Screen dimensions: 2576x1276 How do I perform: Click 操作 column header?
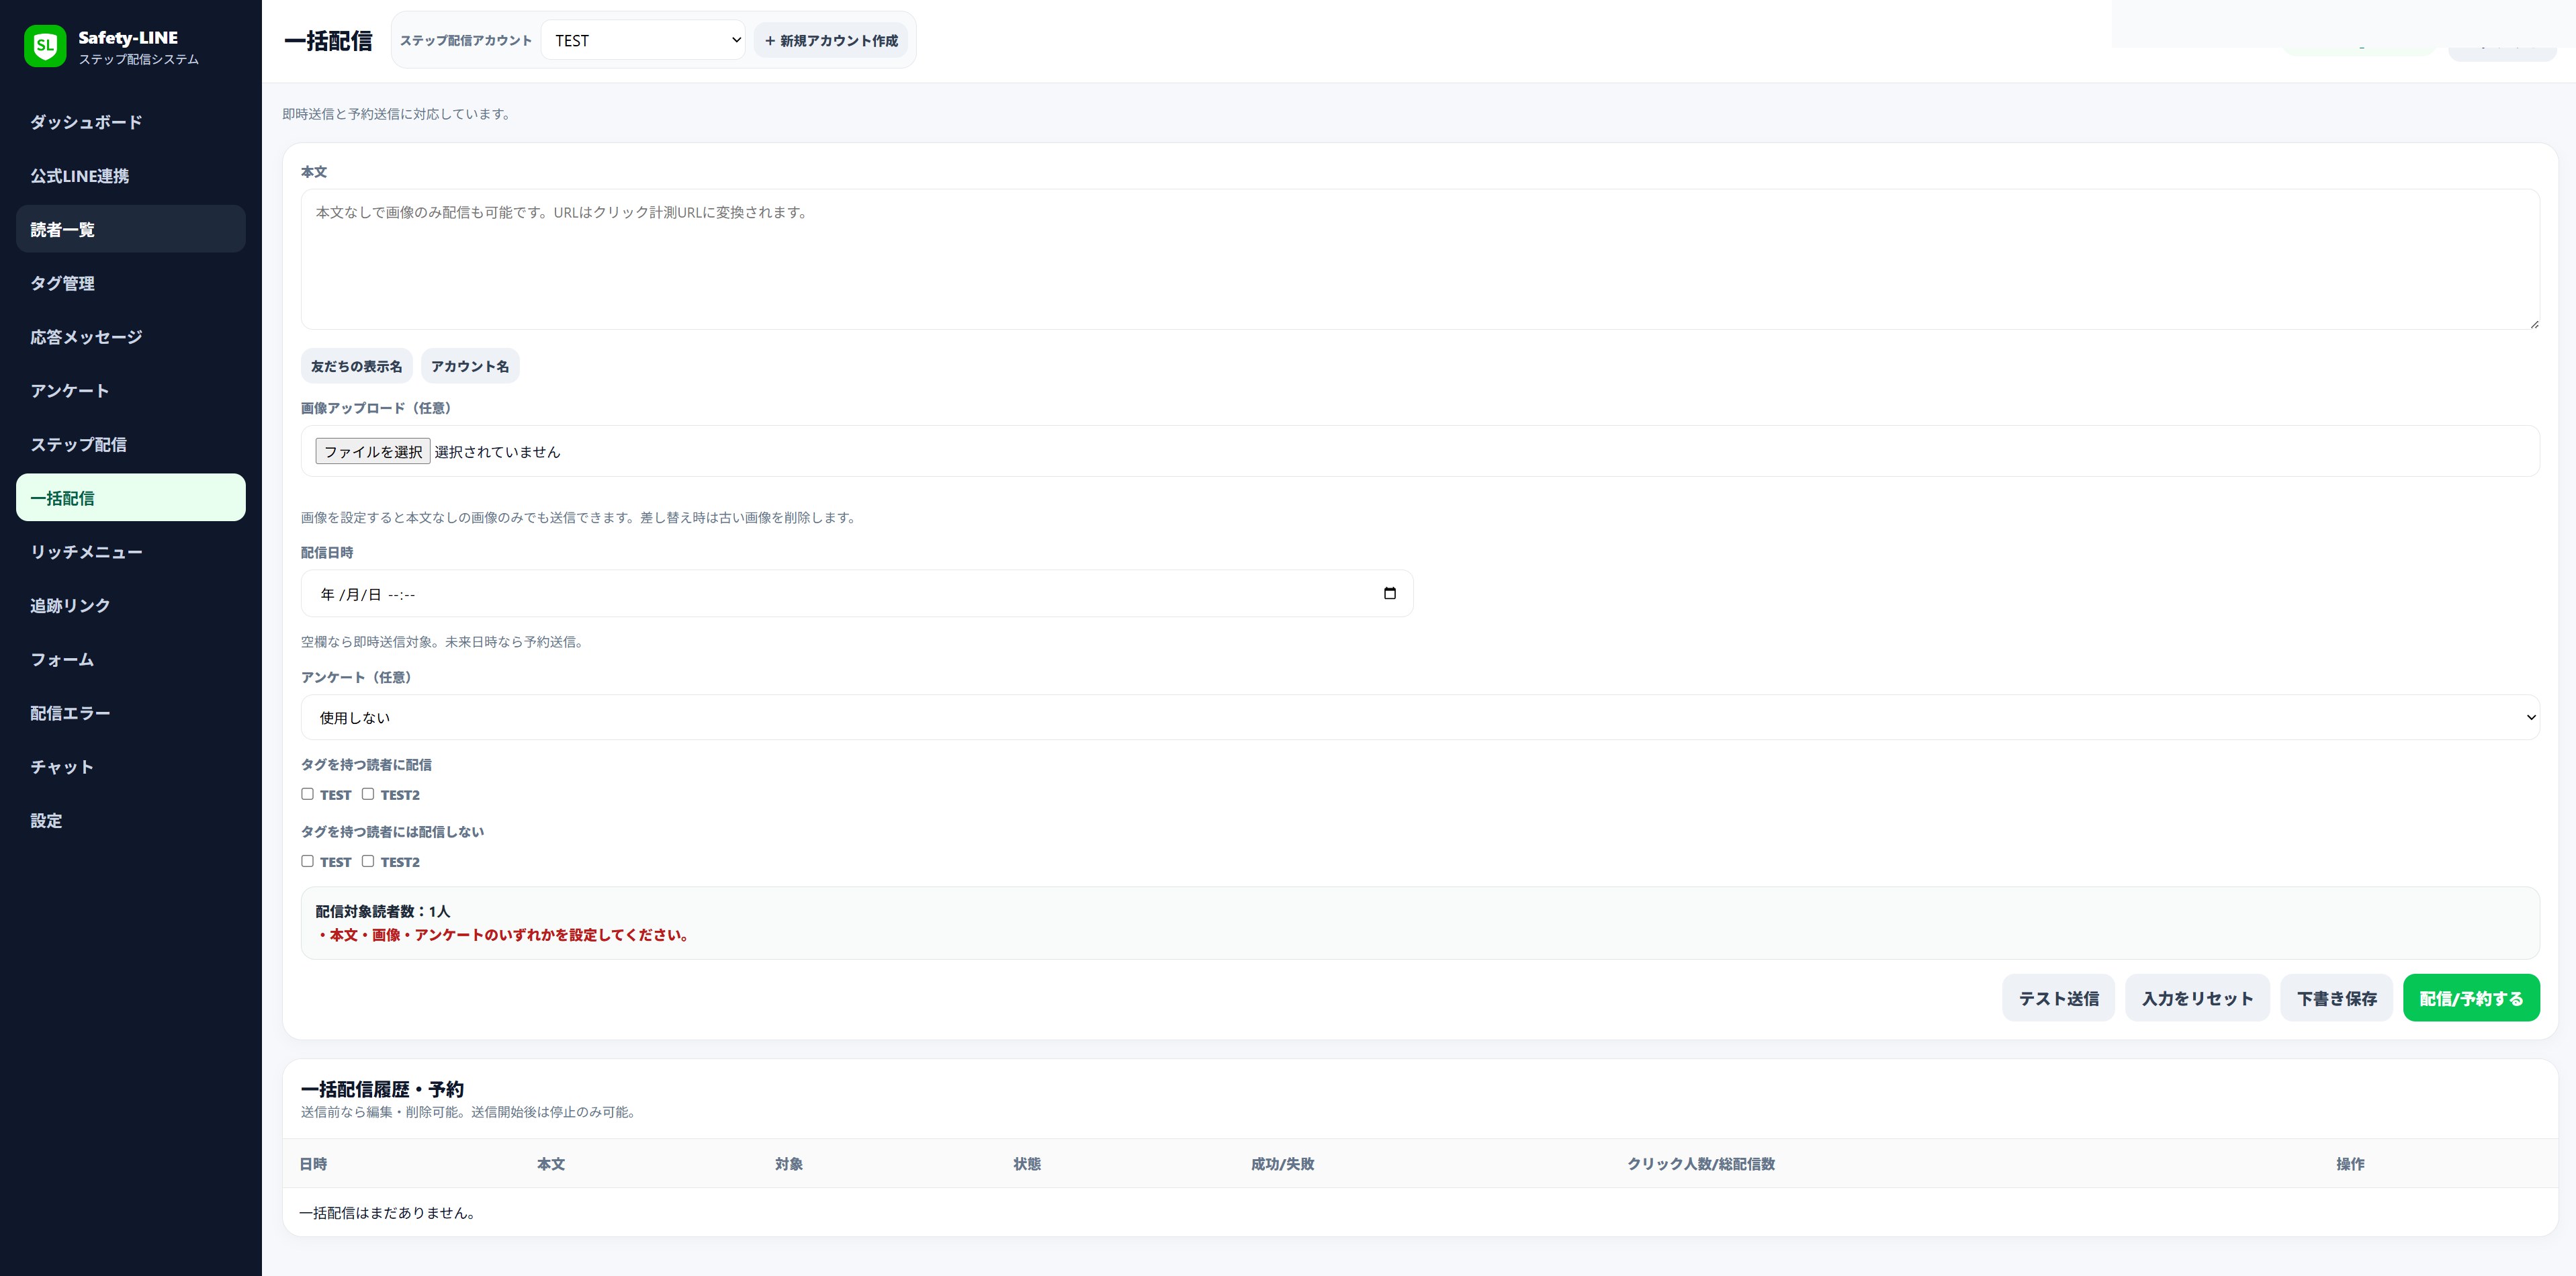(2350, 1164)
